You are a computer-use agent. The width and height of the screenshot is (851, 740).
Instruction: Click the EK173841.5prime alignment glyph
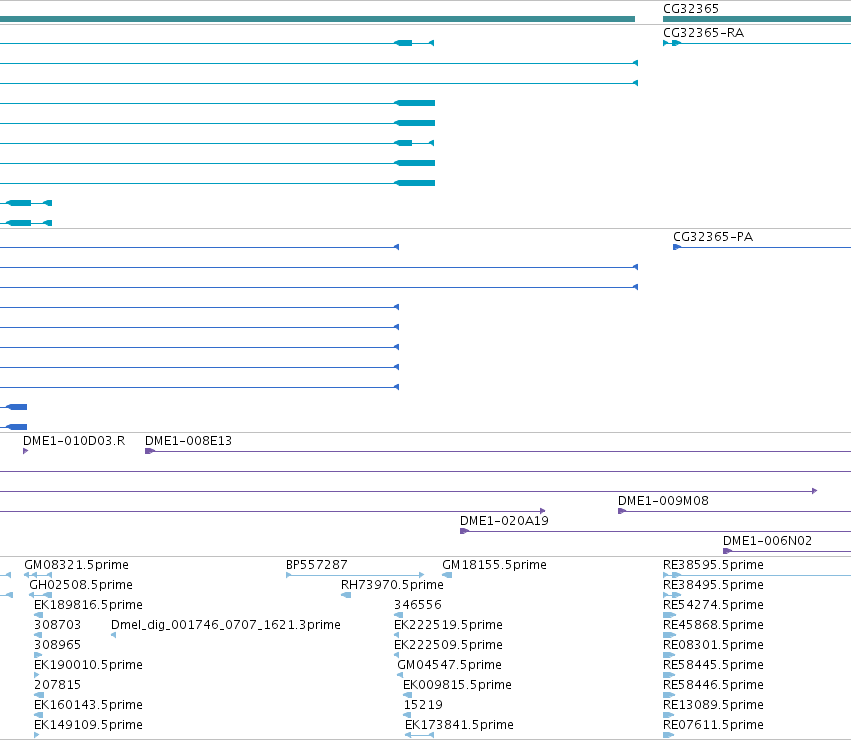coord(420,735)
